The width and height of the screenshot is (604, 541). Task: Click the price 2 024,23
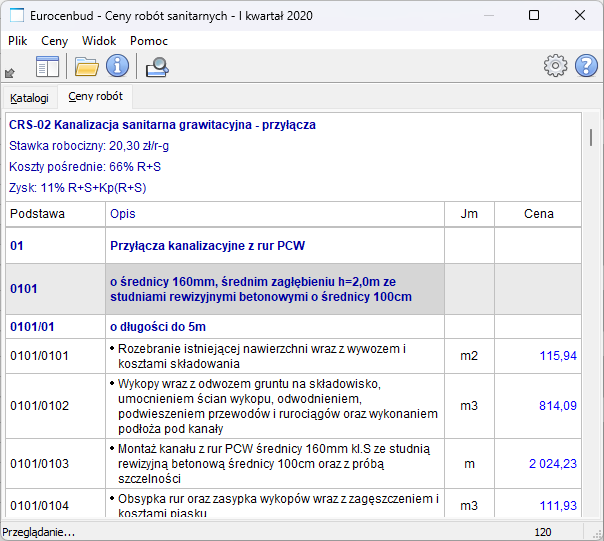(x=552, y=464)
